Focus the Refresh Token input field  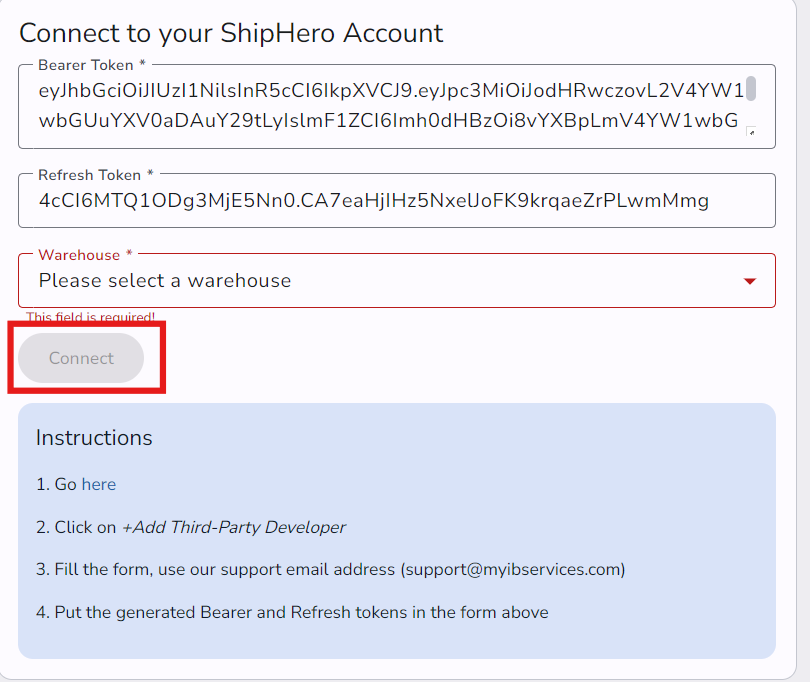(396, 201)
